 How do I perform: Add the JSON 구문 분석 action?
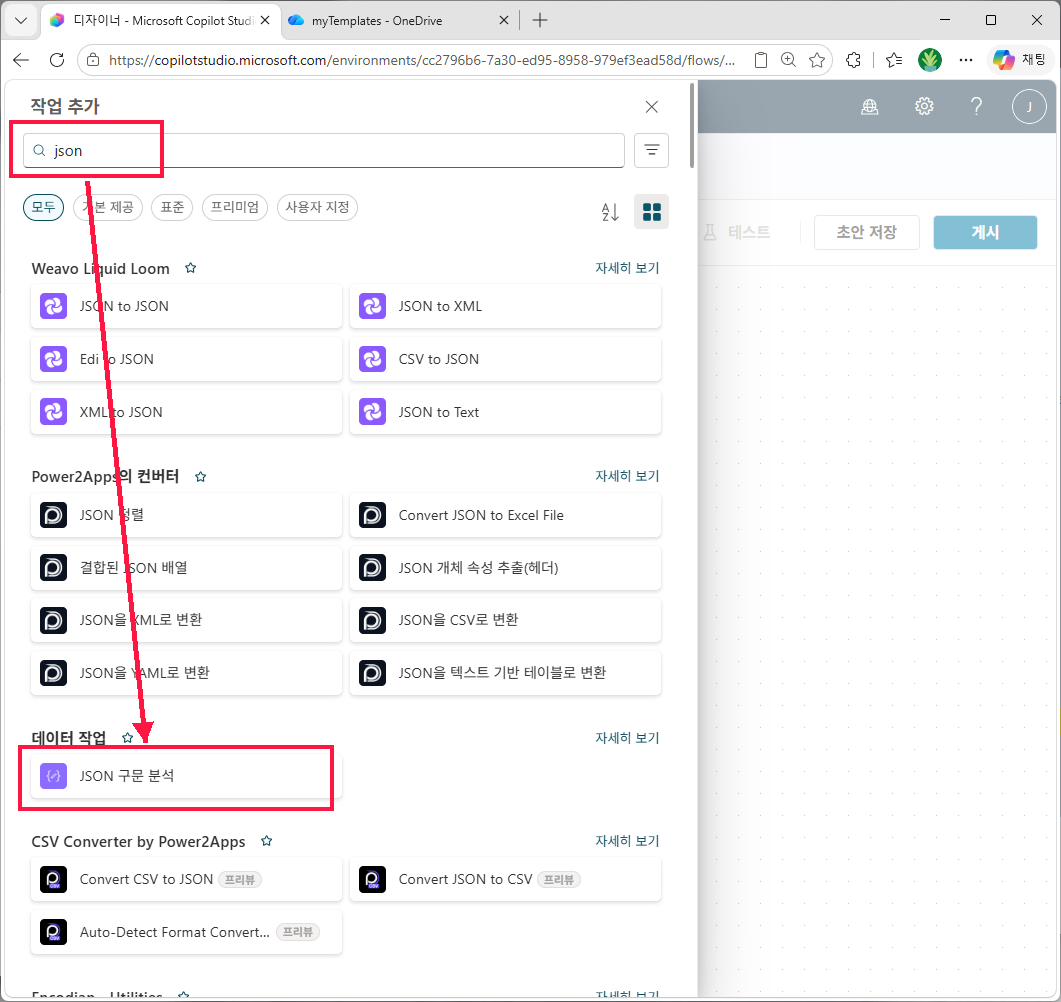click(186, 776)
